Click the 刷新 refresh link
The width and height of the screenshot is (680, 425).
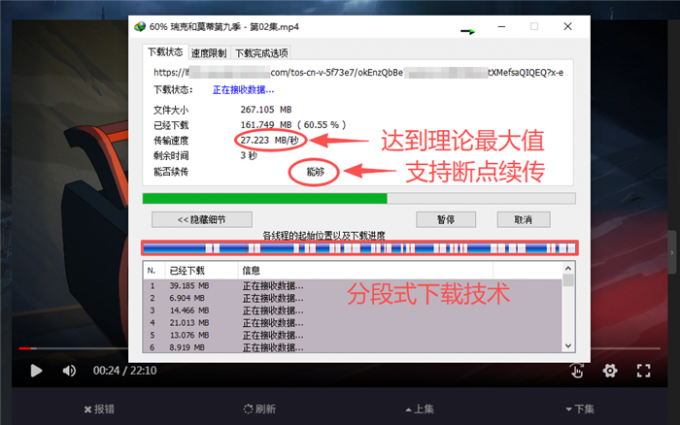point(259,409)
